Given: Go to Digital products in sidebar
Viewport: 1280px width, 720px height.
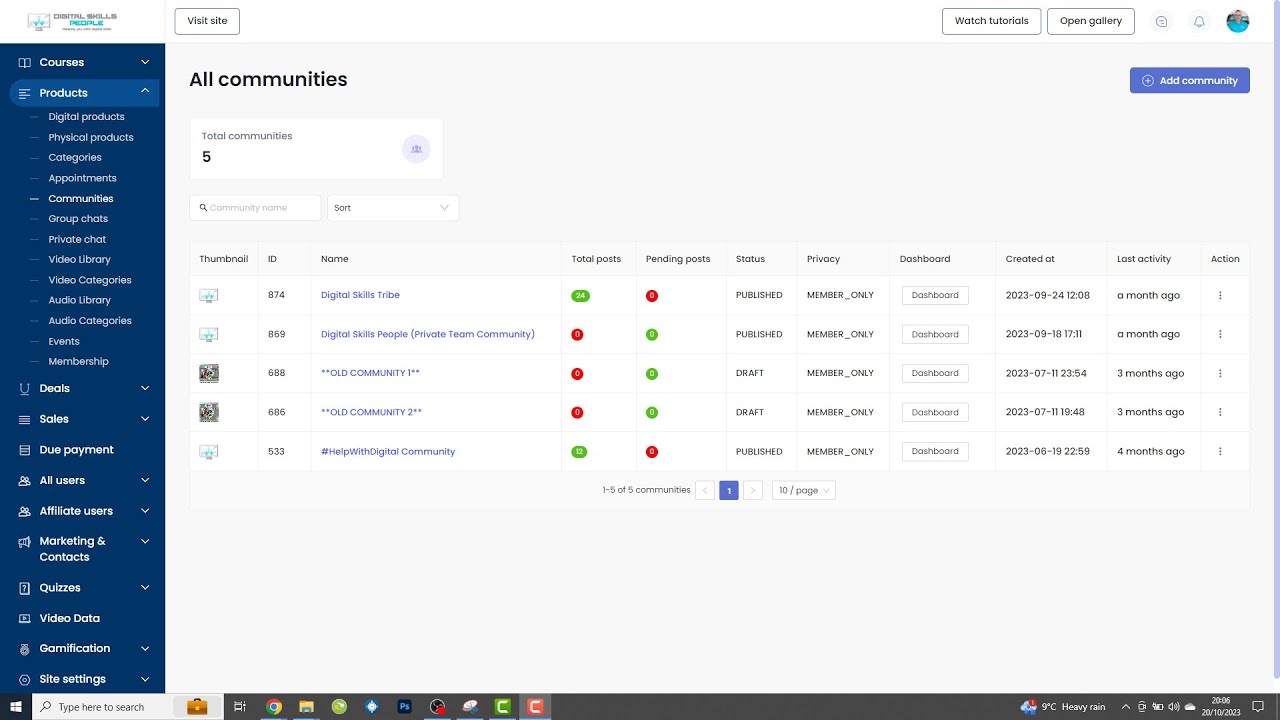Looking at the screenshot, I should (x=86, y=117).
